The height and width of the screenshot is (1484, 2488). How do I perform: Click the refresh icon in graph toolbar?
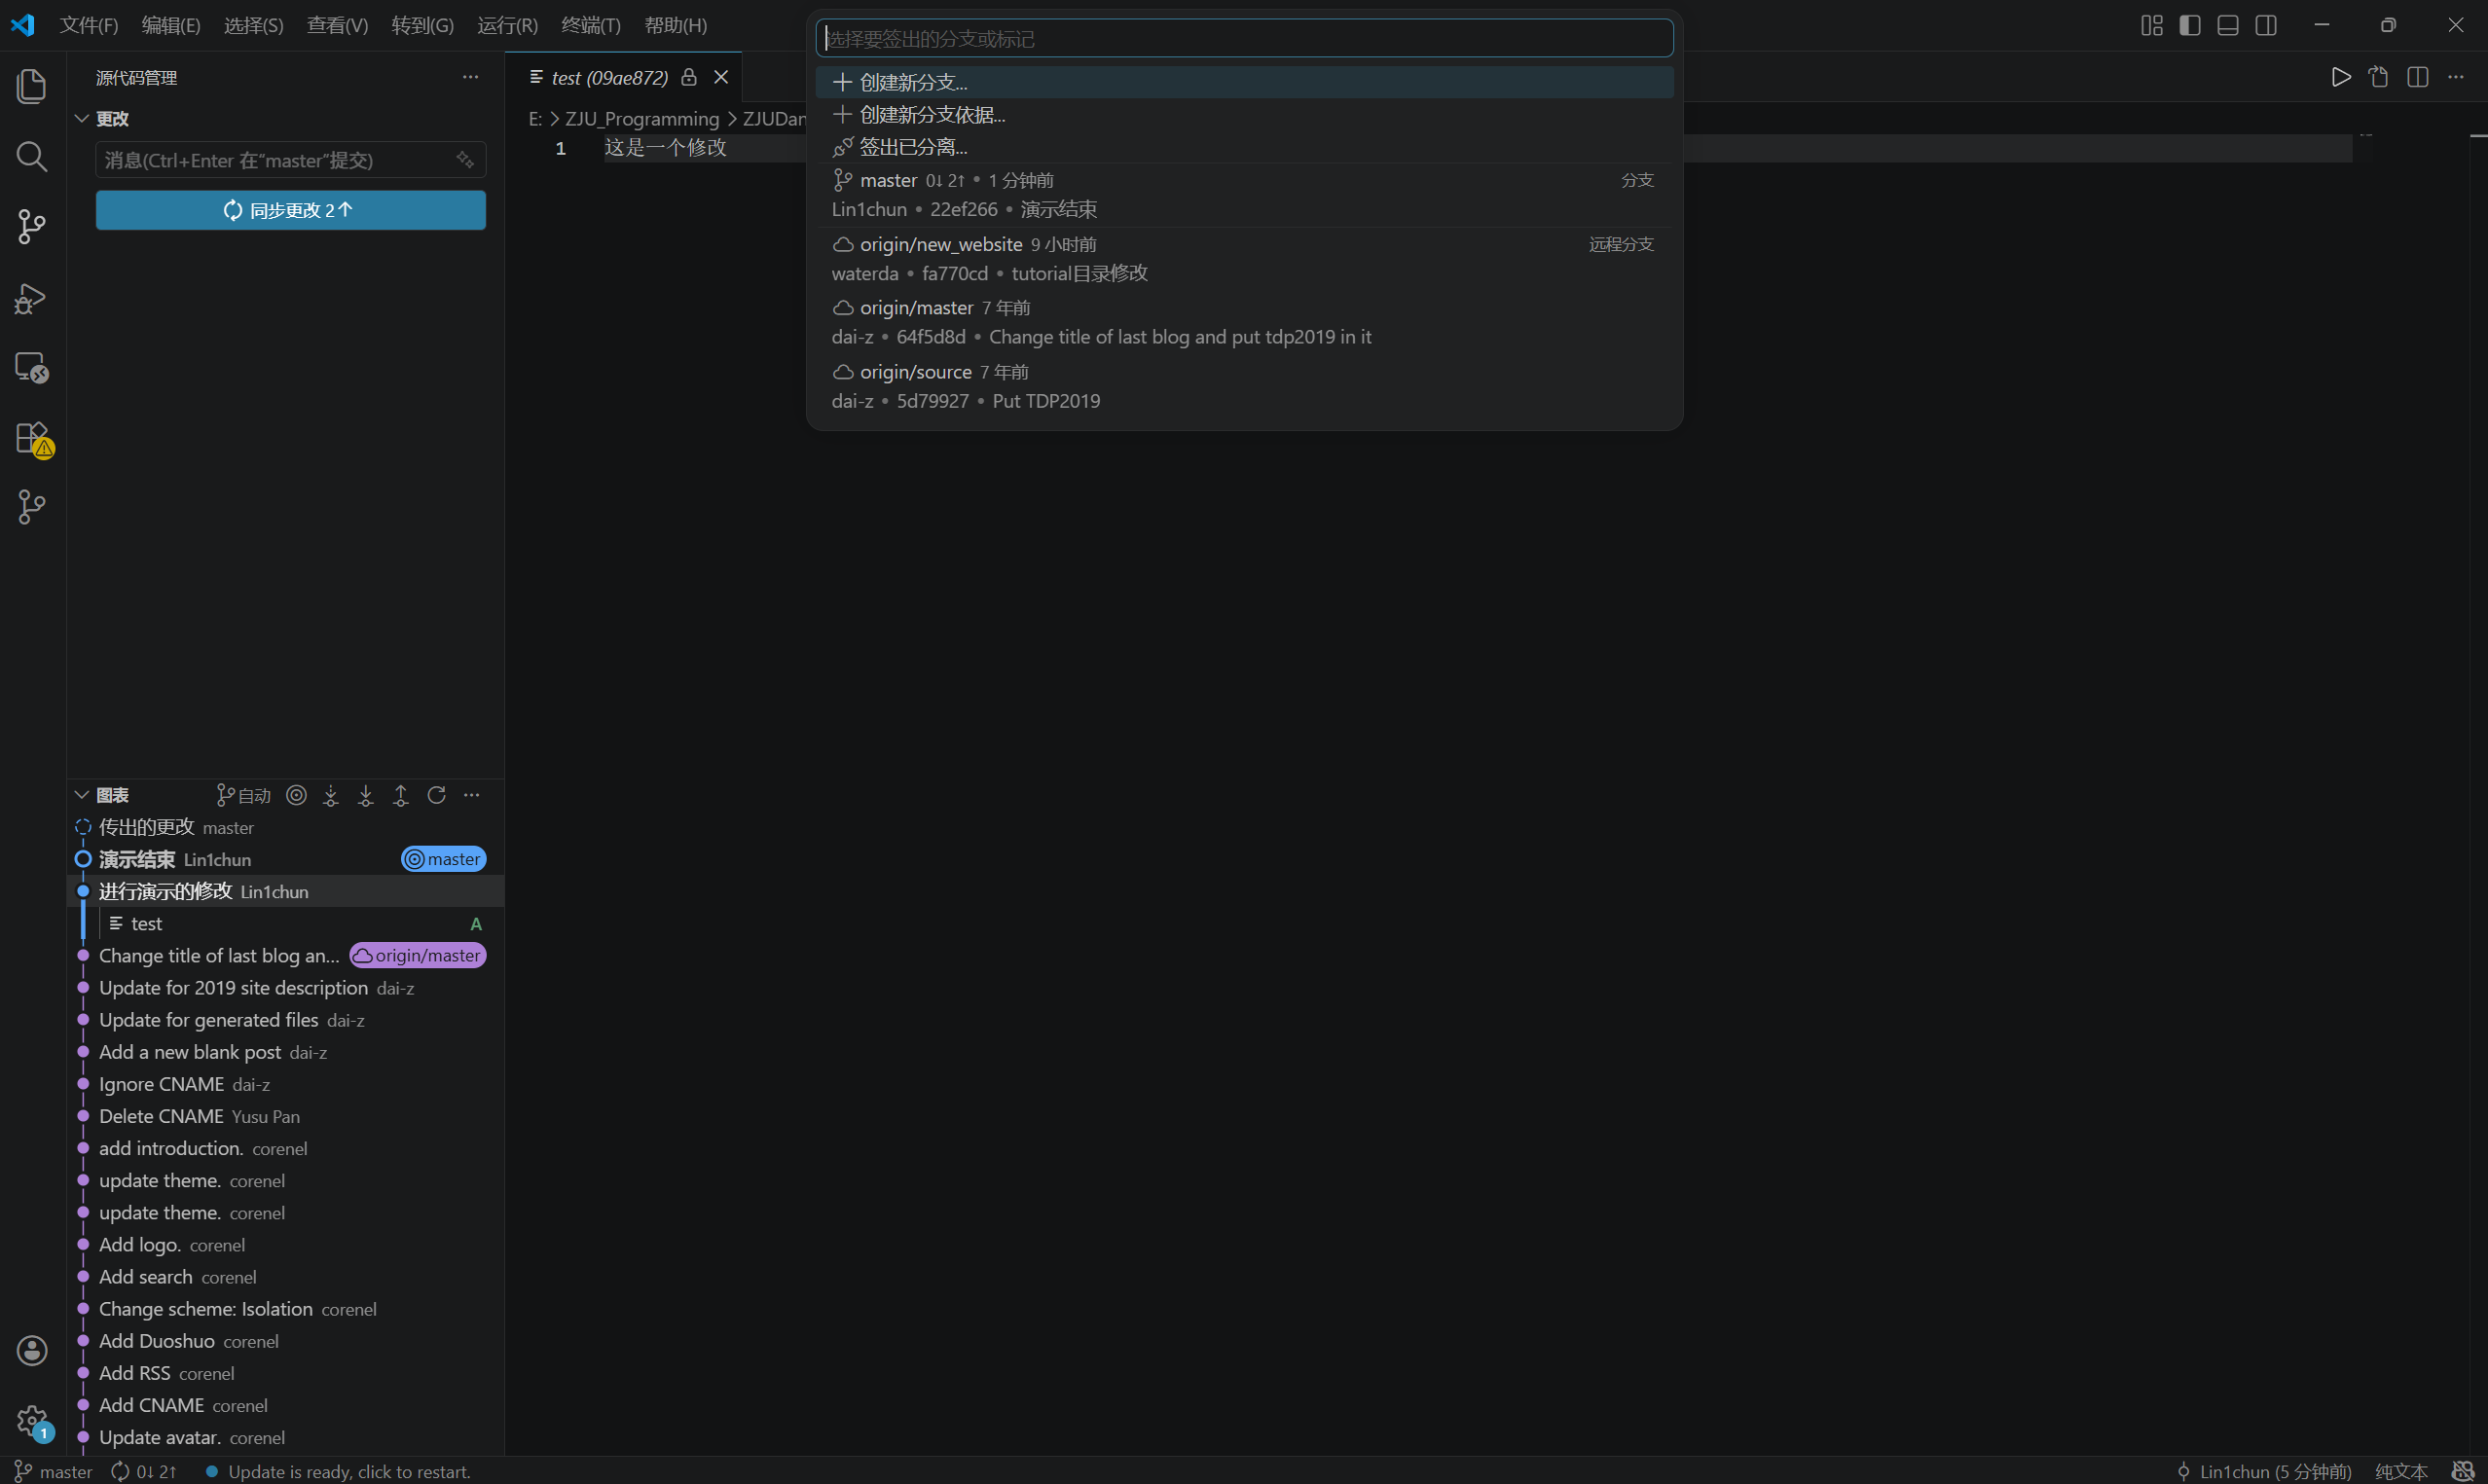coord(436,795)
